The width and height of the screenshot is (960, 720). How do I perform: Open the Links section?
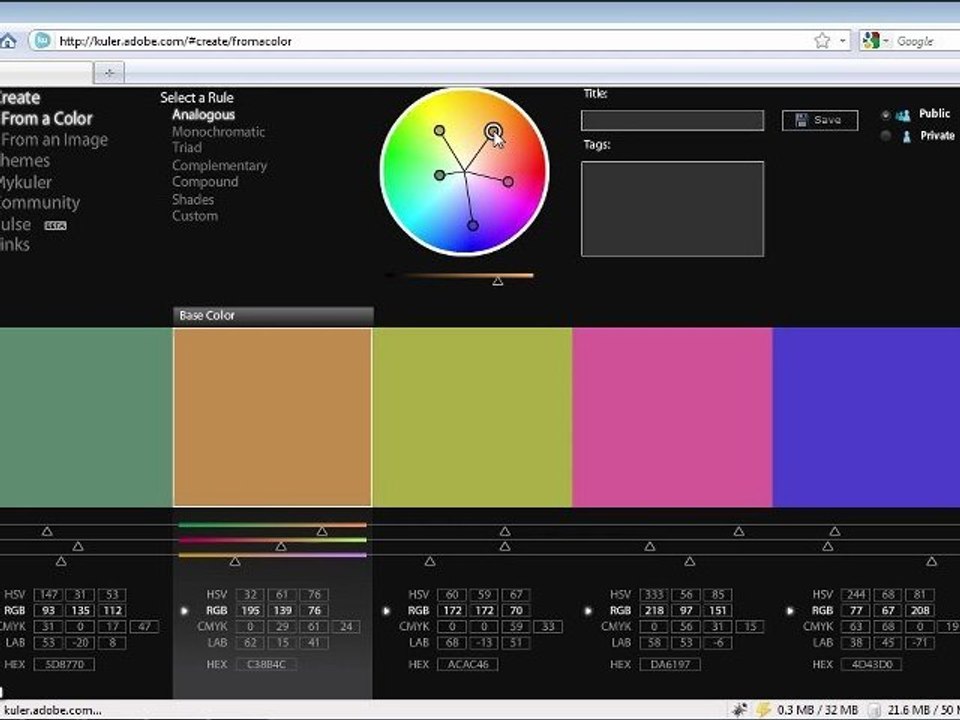15,244
